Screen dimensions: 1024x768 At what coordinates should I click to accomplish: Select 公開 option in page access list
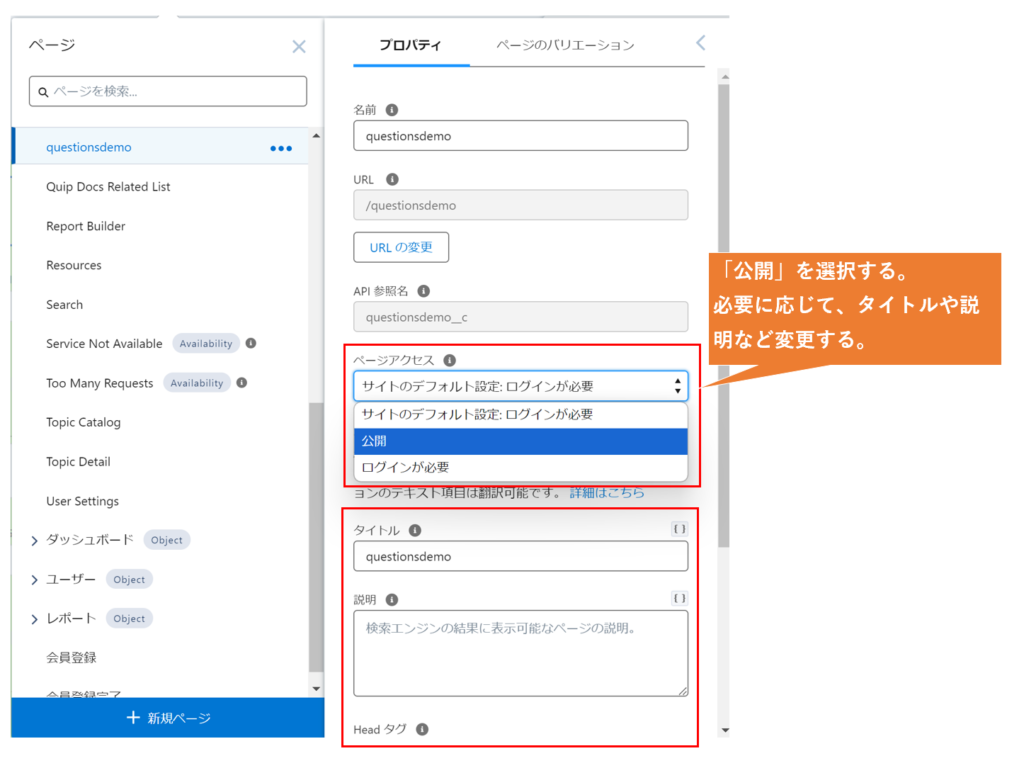click(520, 441)
